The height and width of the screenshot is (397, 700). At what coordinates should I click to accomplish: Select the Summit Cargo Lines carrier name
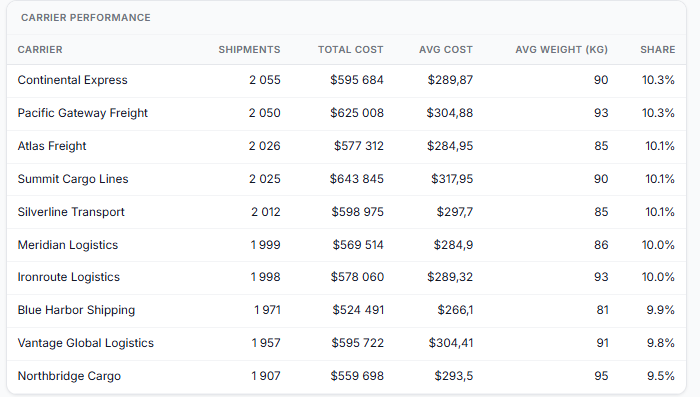pyautogui.click(x=73, y=179)
